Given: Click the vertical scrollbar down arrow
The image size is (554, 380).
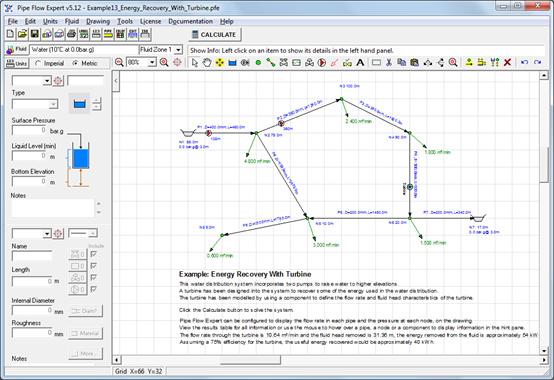Looking at the screenshot, I should click(x=543, y=351).
